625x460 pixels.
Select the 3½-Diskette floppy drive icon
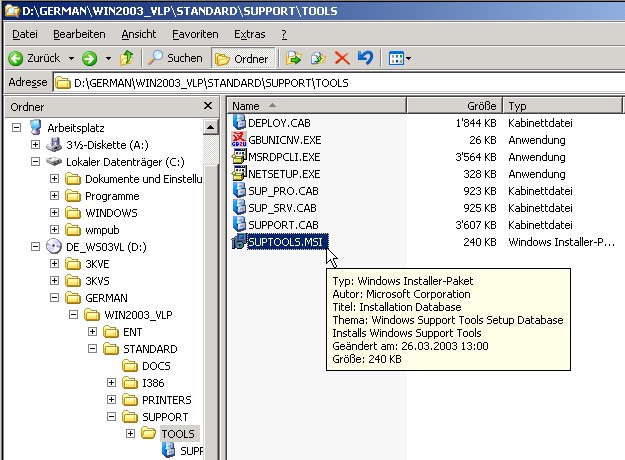(54, 145)
